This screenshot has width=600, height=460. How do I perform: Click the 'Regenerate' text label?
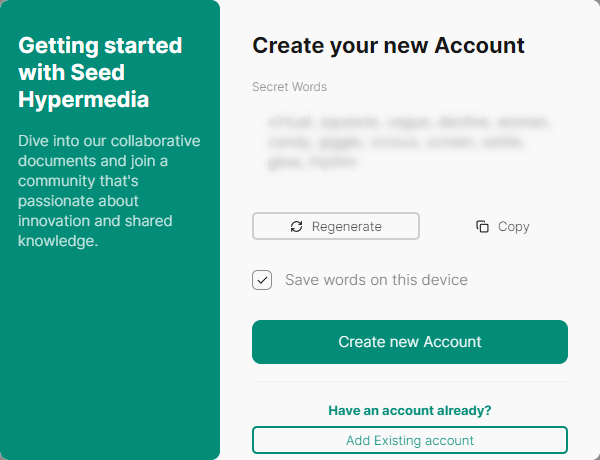[x=346, y=227]
